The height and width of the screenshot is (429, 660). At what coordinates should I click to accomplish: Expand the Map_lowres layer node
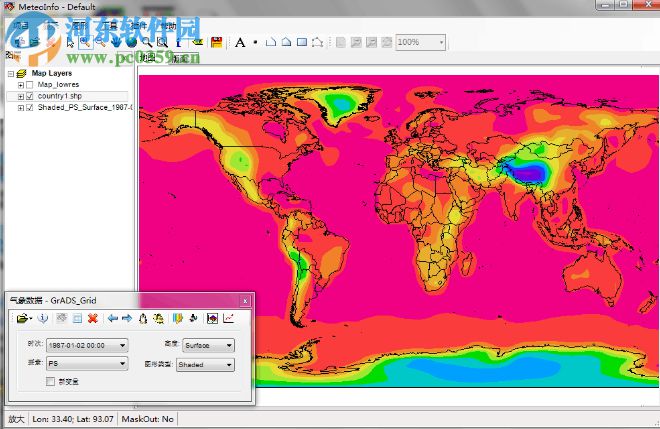(x=21, y=85)
